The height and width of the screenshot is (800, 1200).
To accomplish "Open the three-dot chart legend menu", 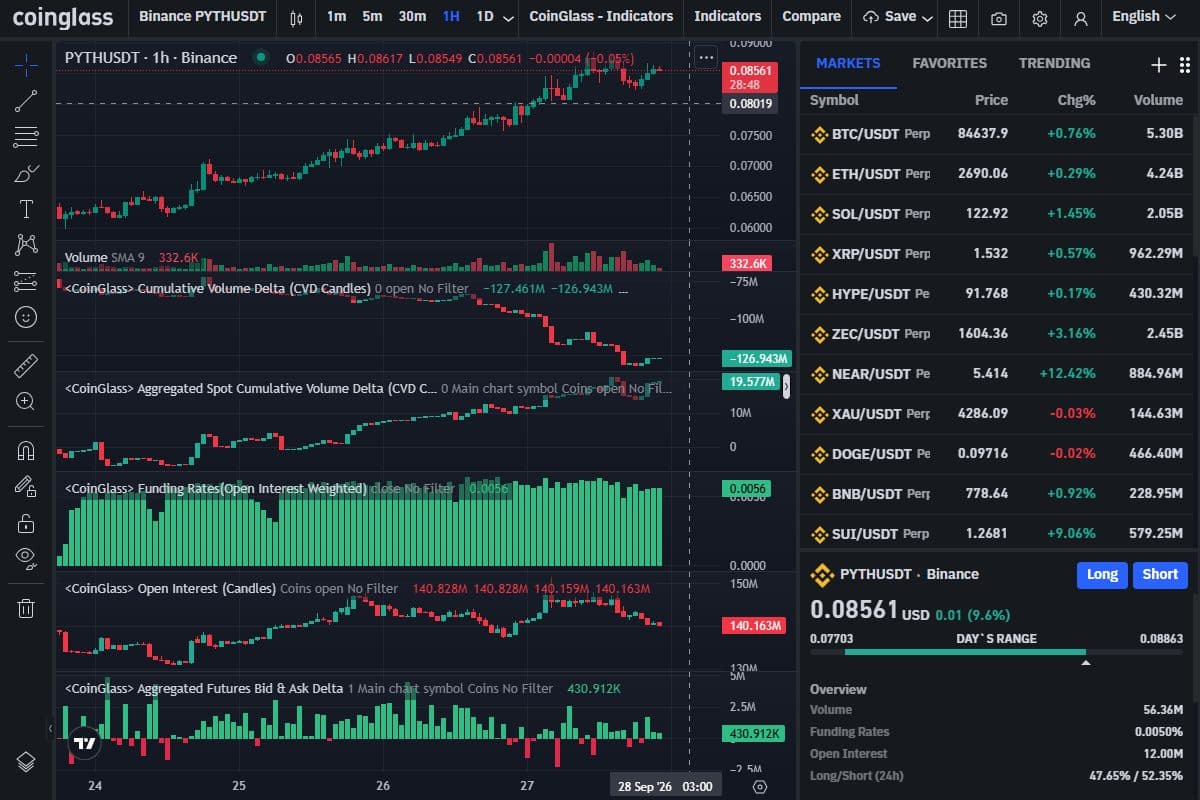I will tap(706, 57).
